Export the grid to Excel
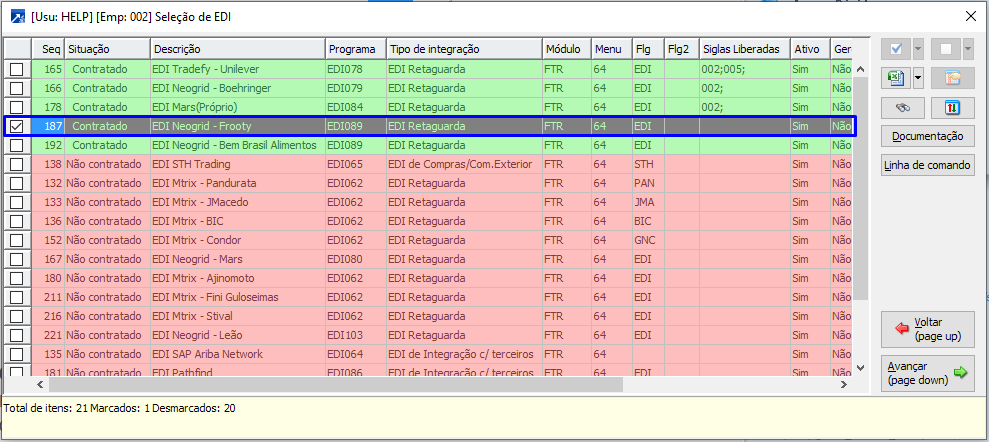The image size is (989, 442). pyautogui.click(x=896, y=78)
